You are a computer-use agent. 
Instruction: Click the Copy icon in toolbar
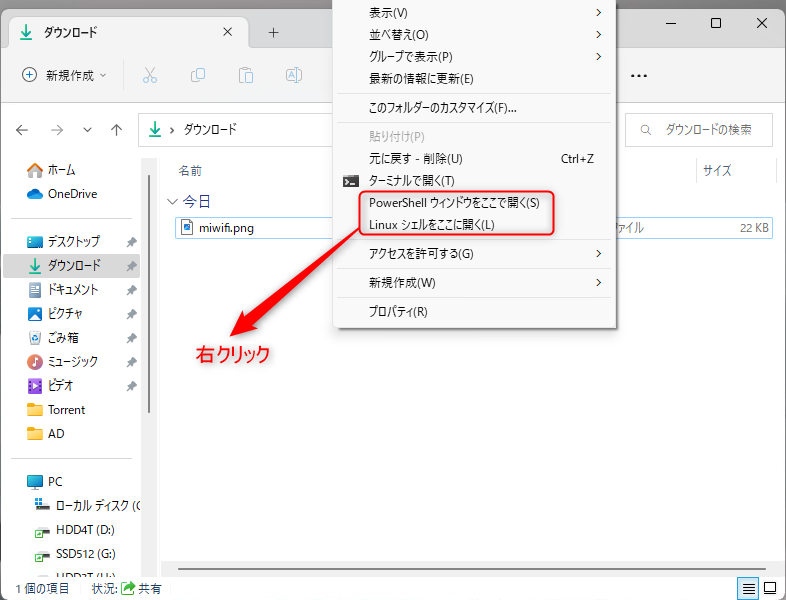click(198, 75)
